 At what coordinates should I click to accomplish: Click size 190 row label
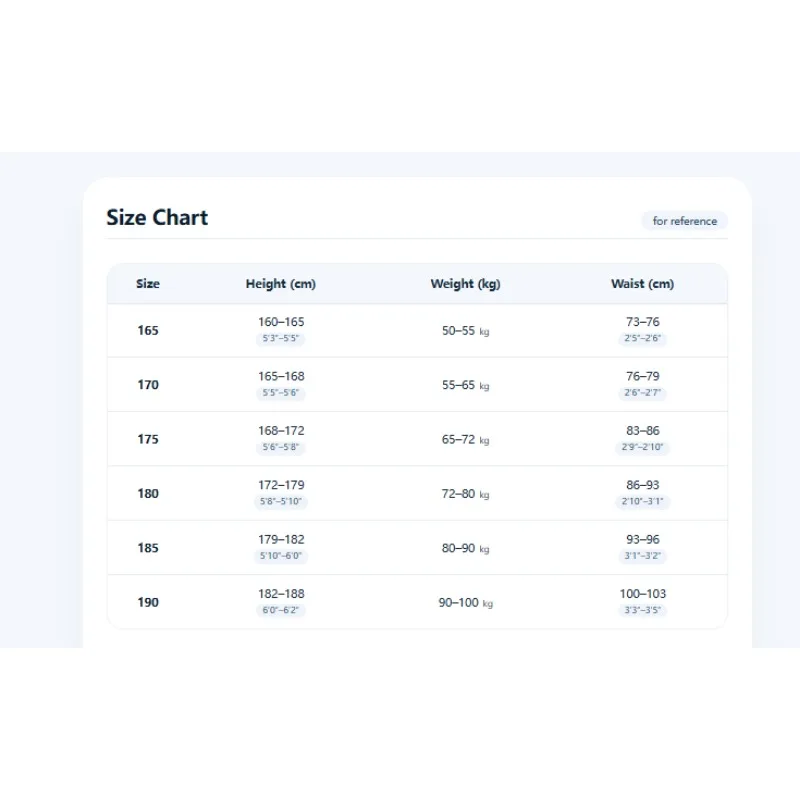click(148, 602)
